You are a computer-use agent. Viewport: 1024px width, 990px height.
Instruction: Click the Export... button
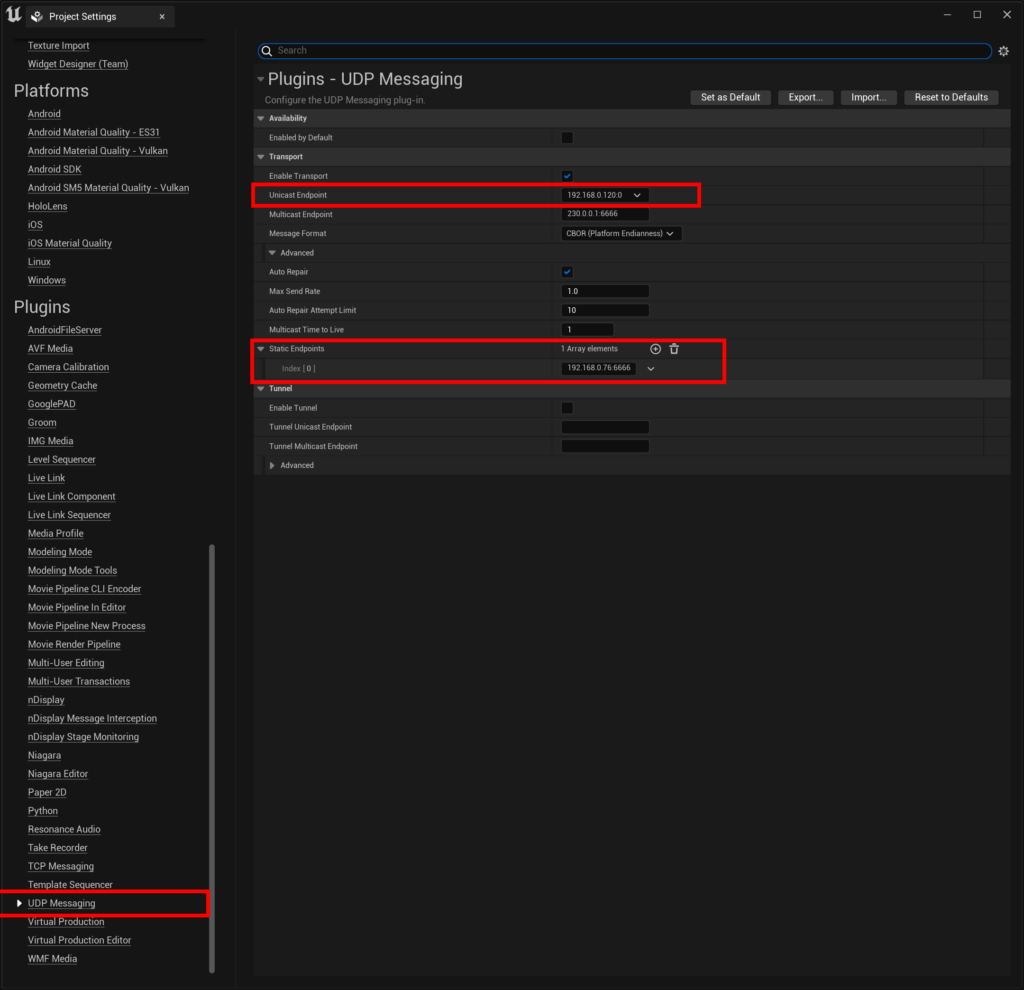click(805, 97)
